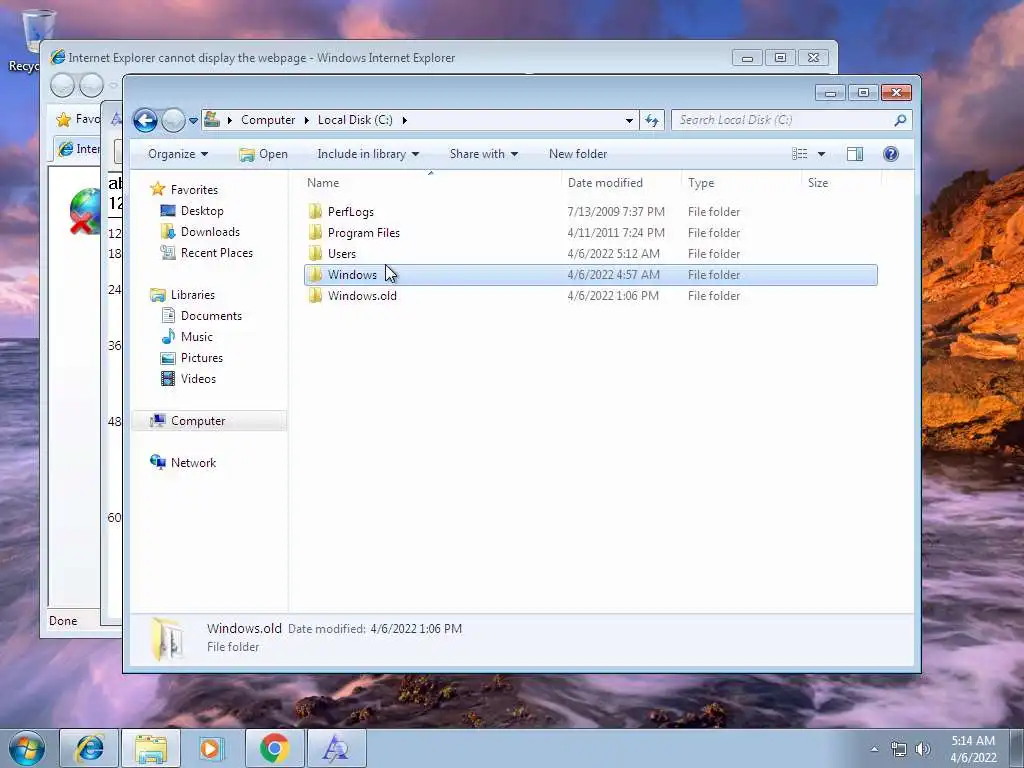
Task: Open the Windows Start button
Action: pos(27,748)
